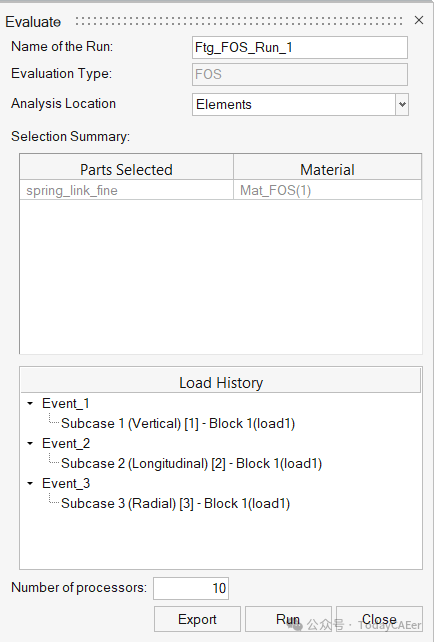Image resolution: width=434 pixels, height=642 pixels.
Task: Collapse the Event_1 tree node
Action: click(x=30, y=404)
